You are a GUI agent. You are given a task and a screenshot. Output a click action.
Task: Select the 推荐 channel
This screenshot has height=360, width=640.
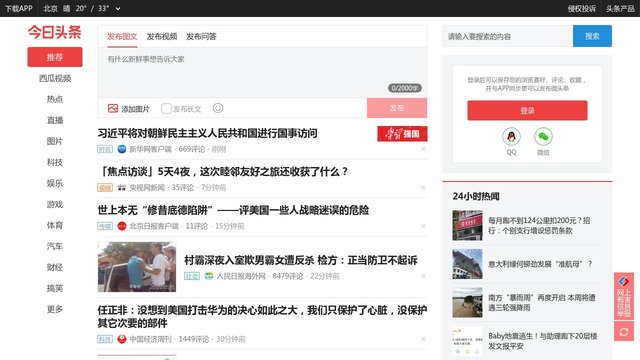55,57
